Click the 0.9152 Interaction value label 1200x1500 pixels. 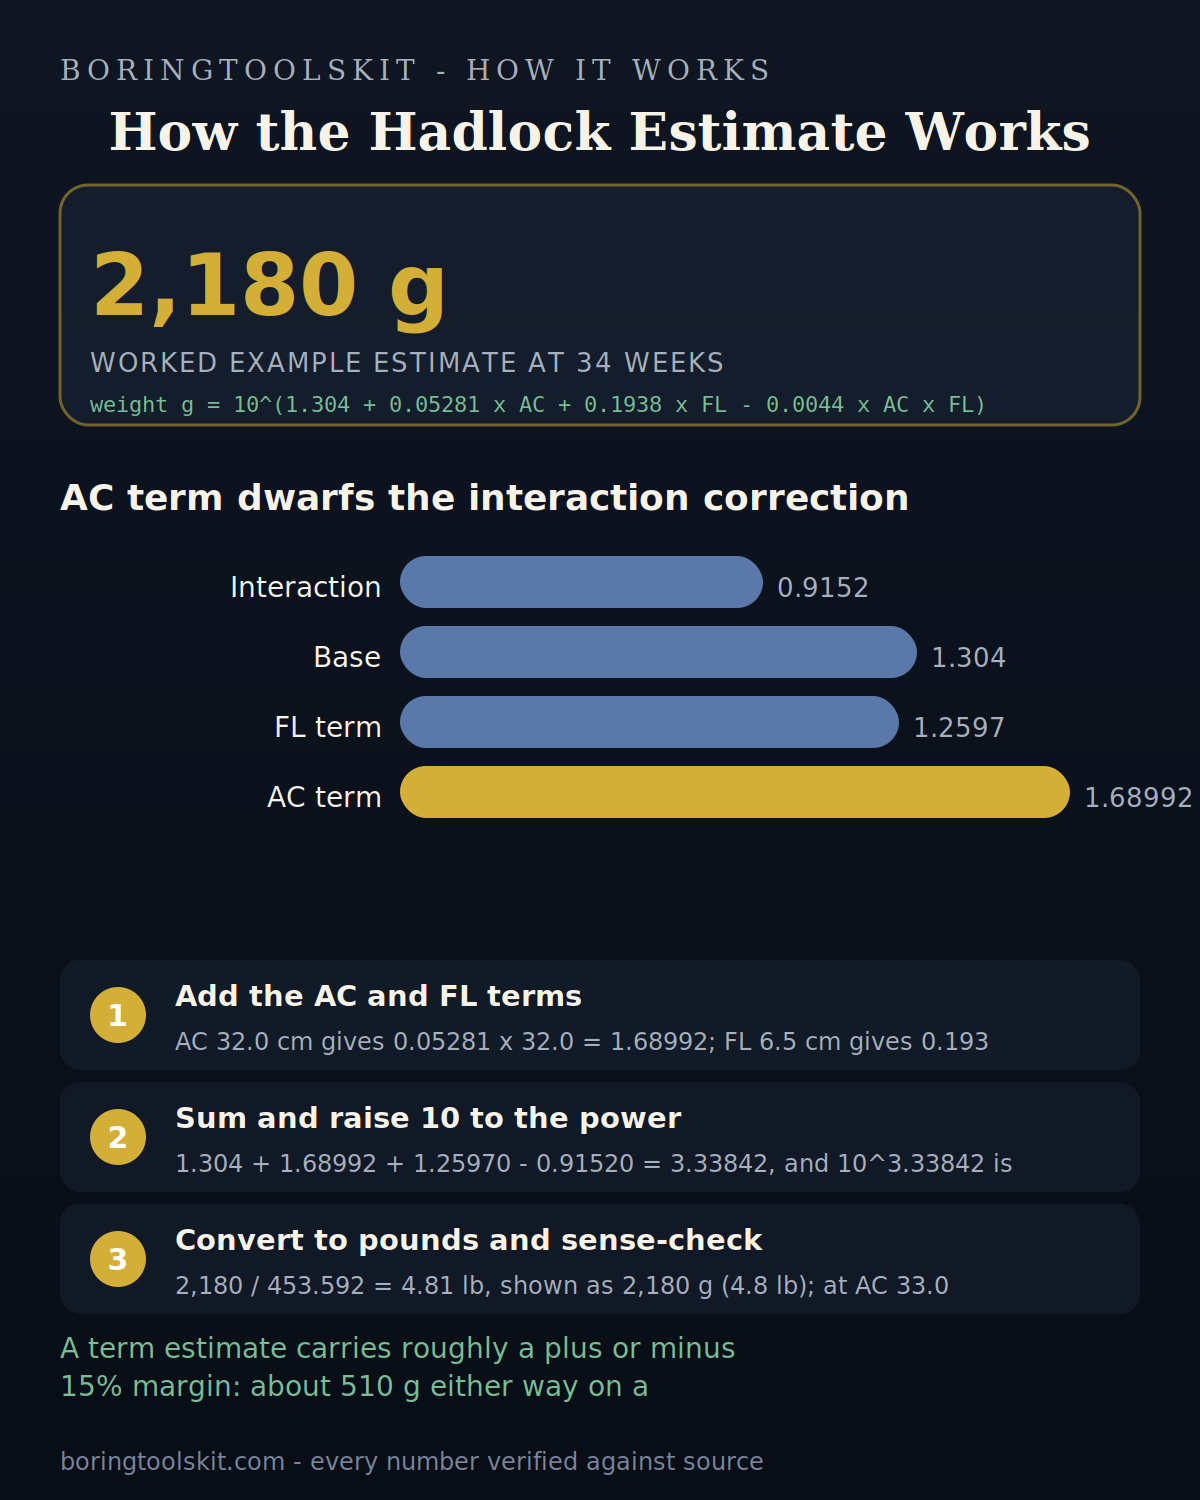823,588
